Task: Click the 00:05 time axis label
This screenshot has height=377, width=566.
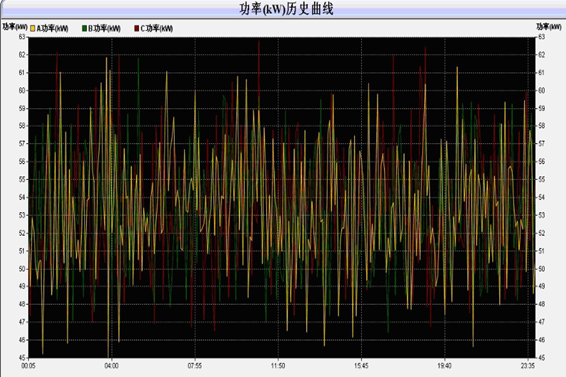Action: tap(28, 366)
